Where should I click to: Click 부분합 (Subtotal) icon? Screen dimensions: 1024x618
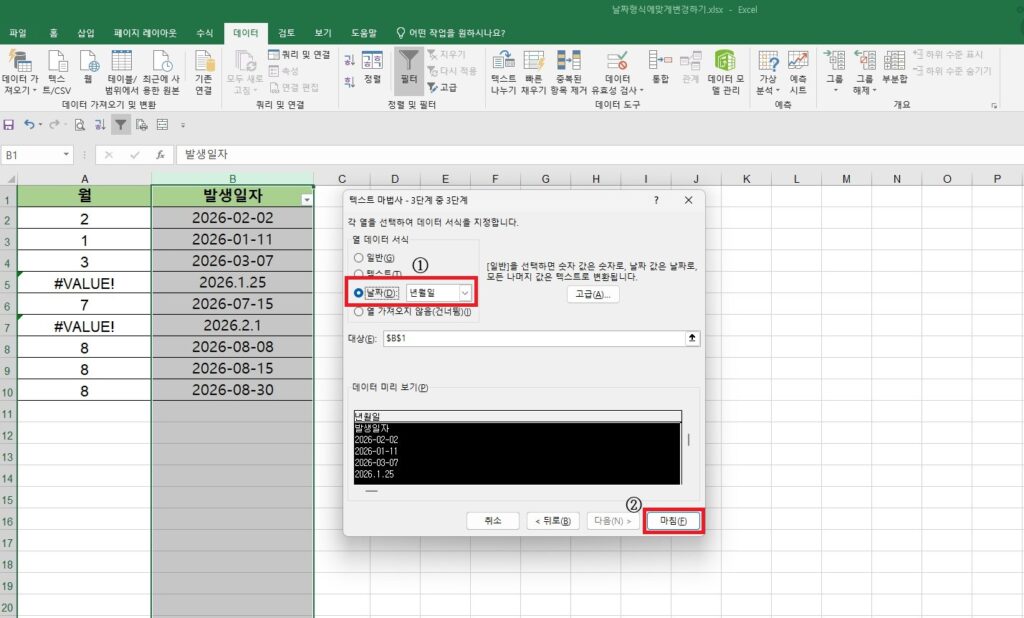895,67
